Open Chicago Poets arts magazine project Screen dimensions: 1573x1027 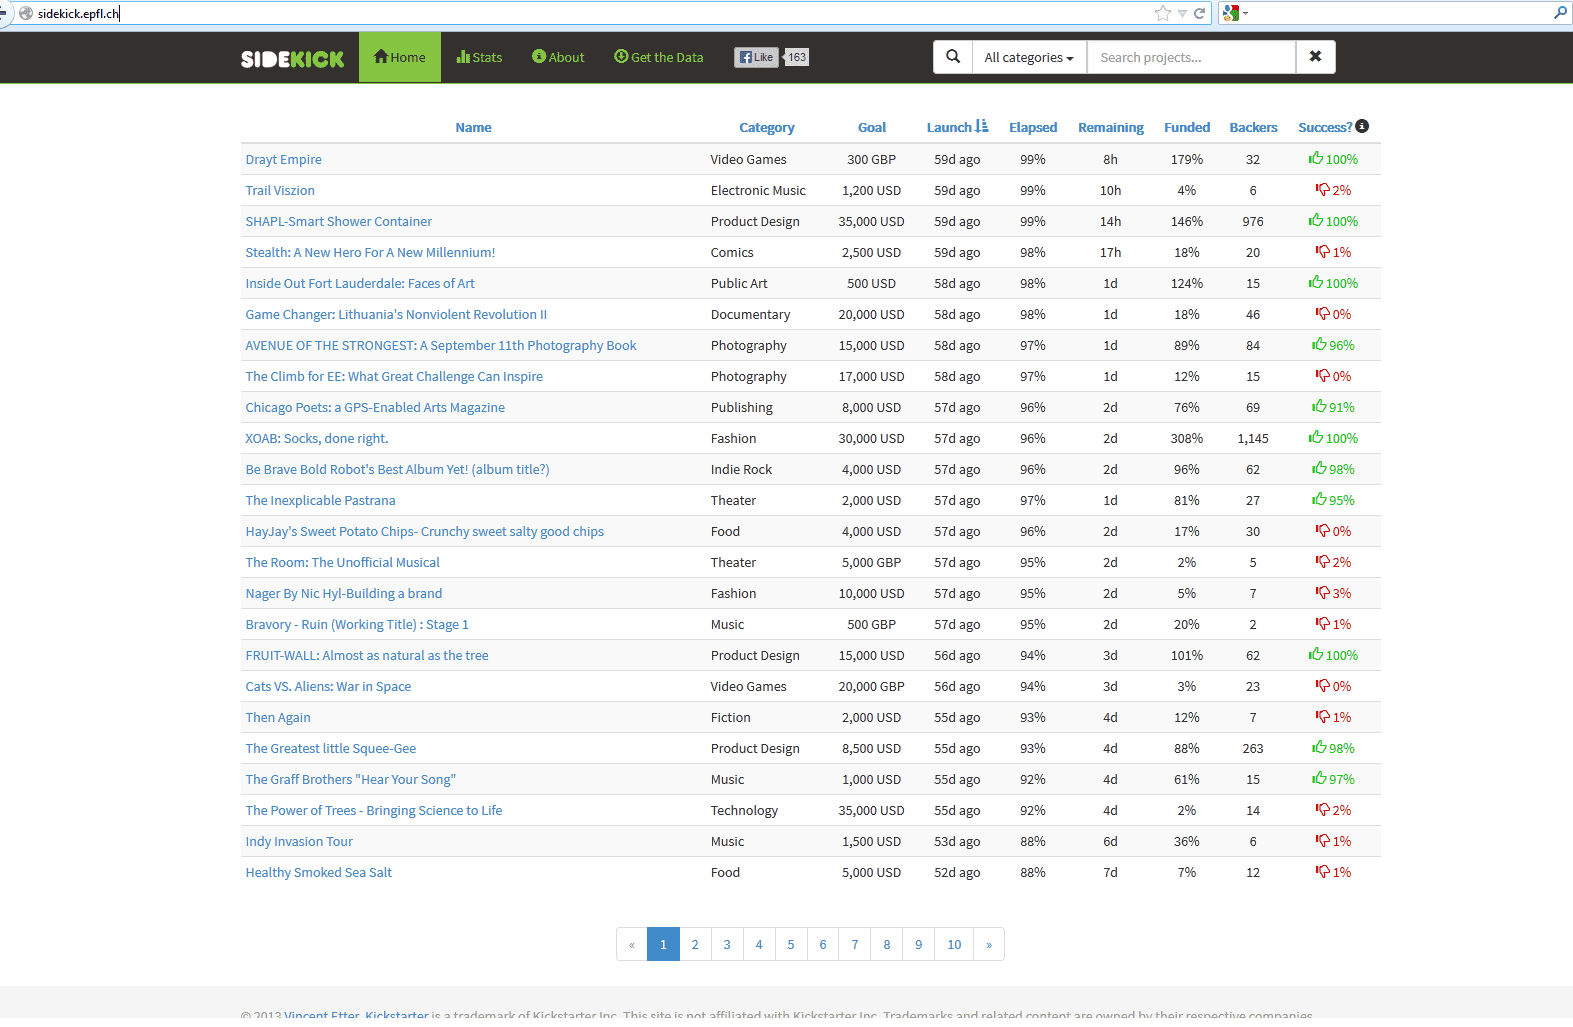pos(375,407)
